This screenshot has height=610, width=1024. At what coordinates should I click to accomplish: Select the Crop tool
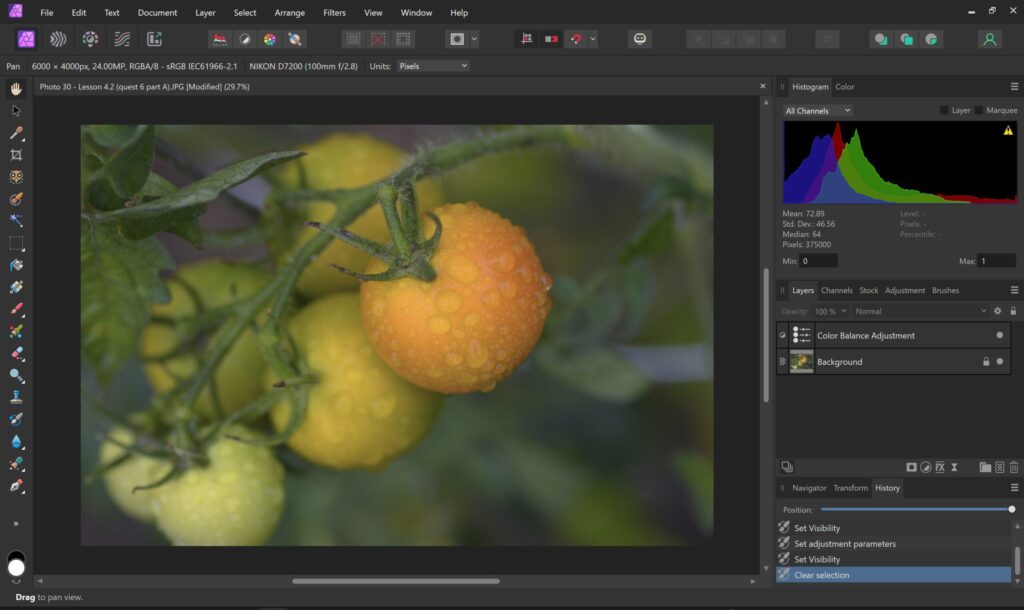[16, 155]
